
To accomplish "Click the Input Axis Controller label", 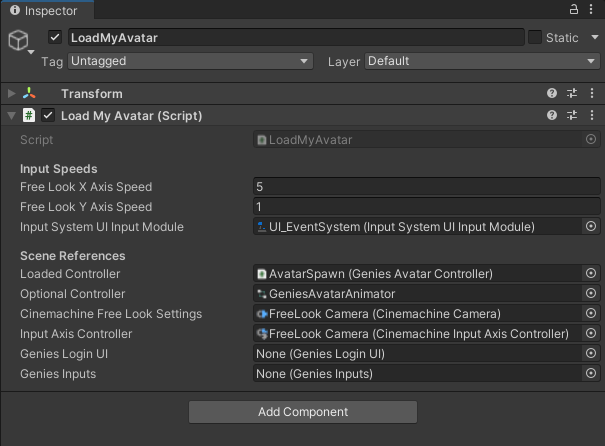I will click(76, 334).
